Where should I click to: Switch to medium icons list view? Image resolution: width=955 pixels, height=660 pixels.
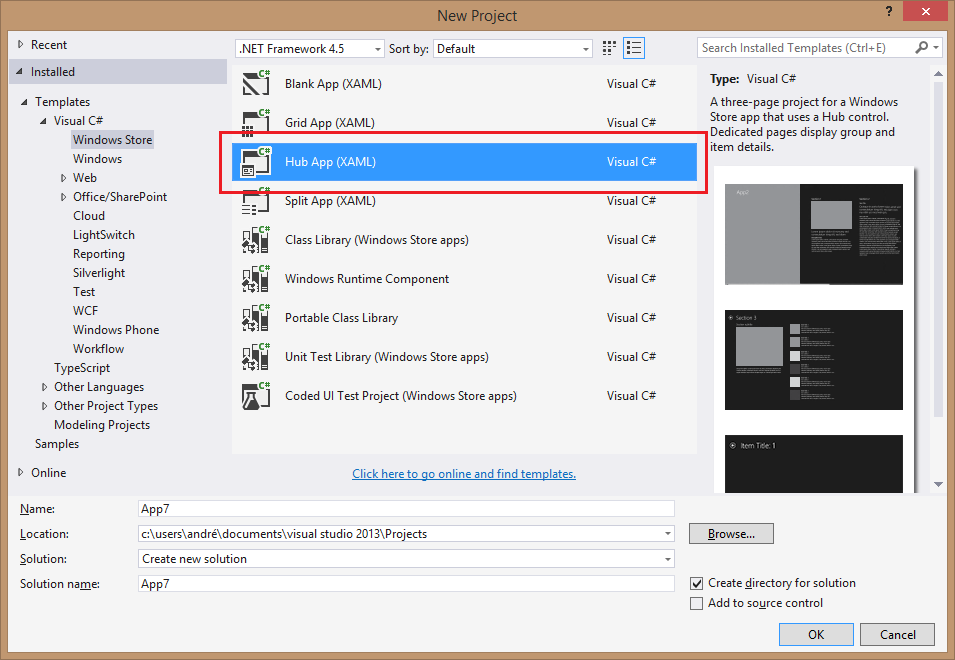634,48
